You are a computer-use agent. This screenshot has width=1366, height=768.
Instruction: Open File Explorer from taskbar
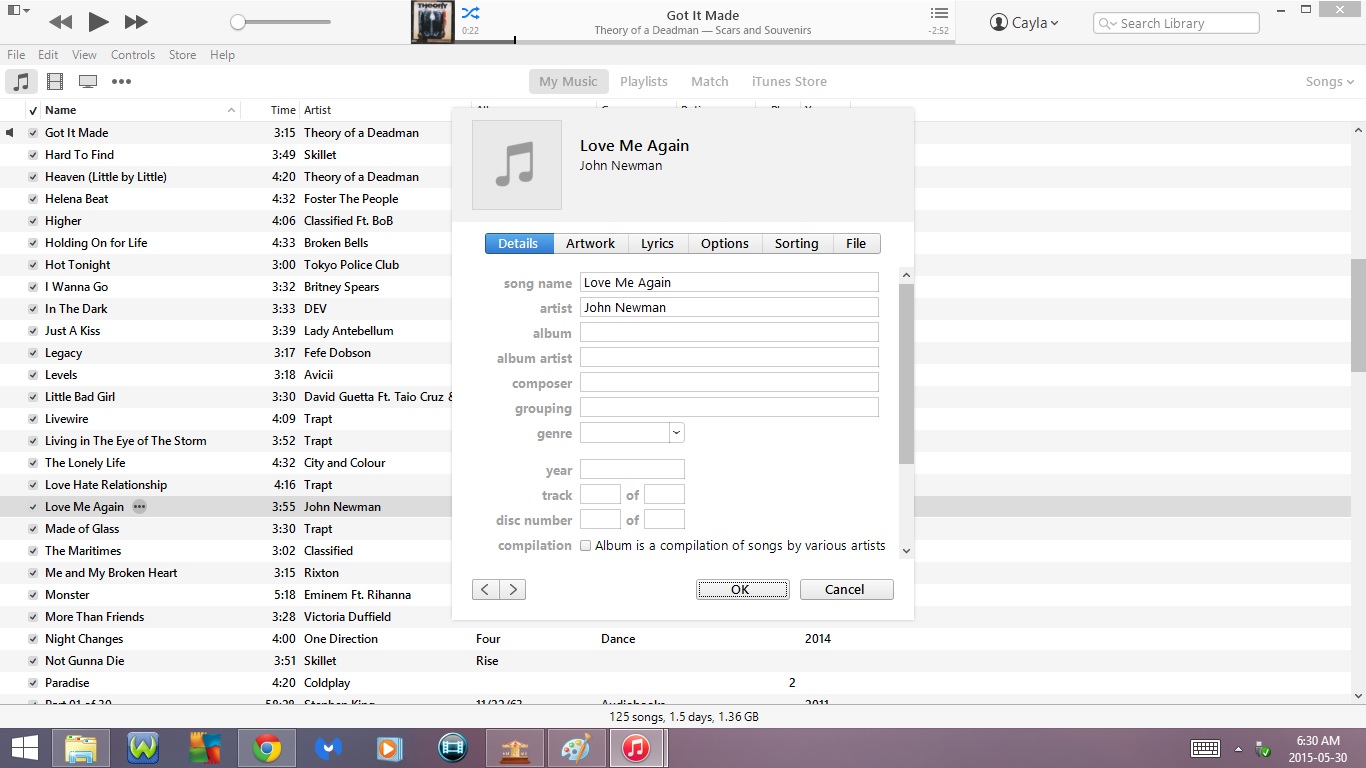(80, 748)
